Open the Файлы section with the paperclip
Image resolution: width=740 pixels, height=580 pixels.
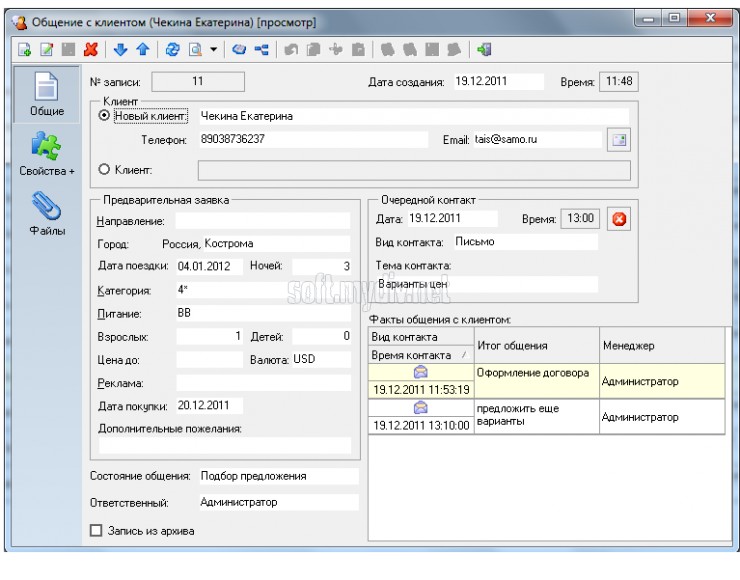(47, 214)
